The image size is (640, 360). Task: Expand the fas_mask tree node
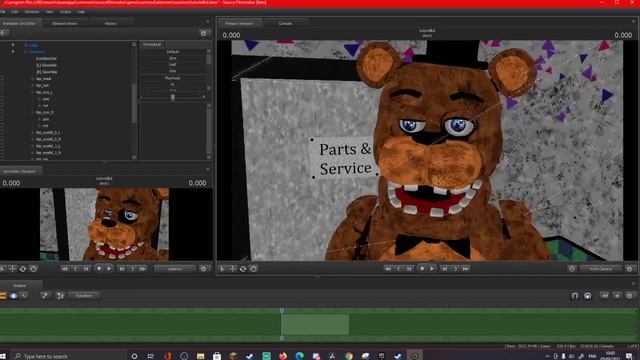pos(33,79)
